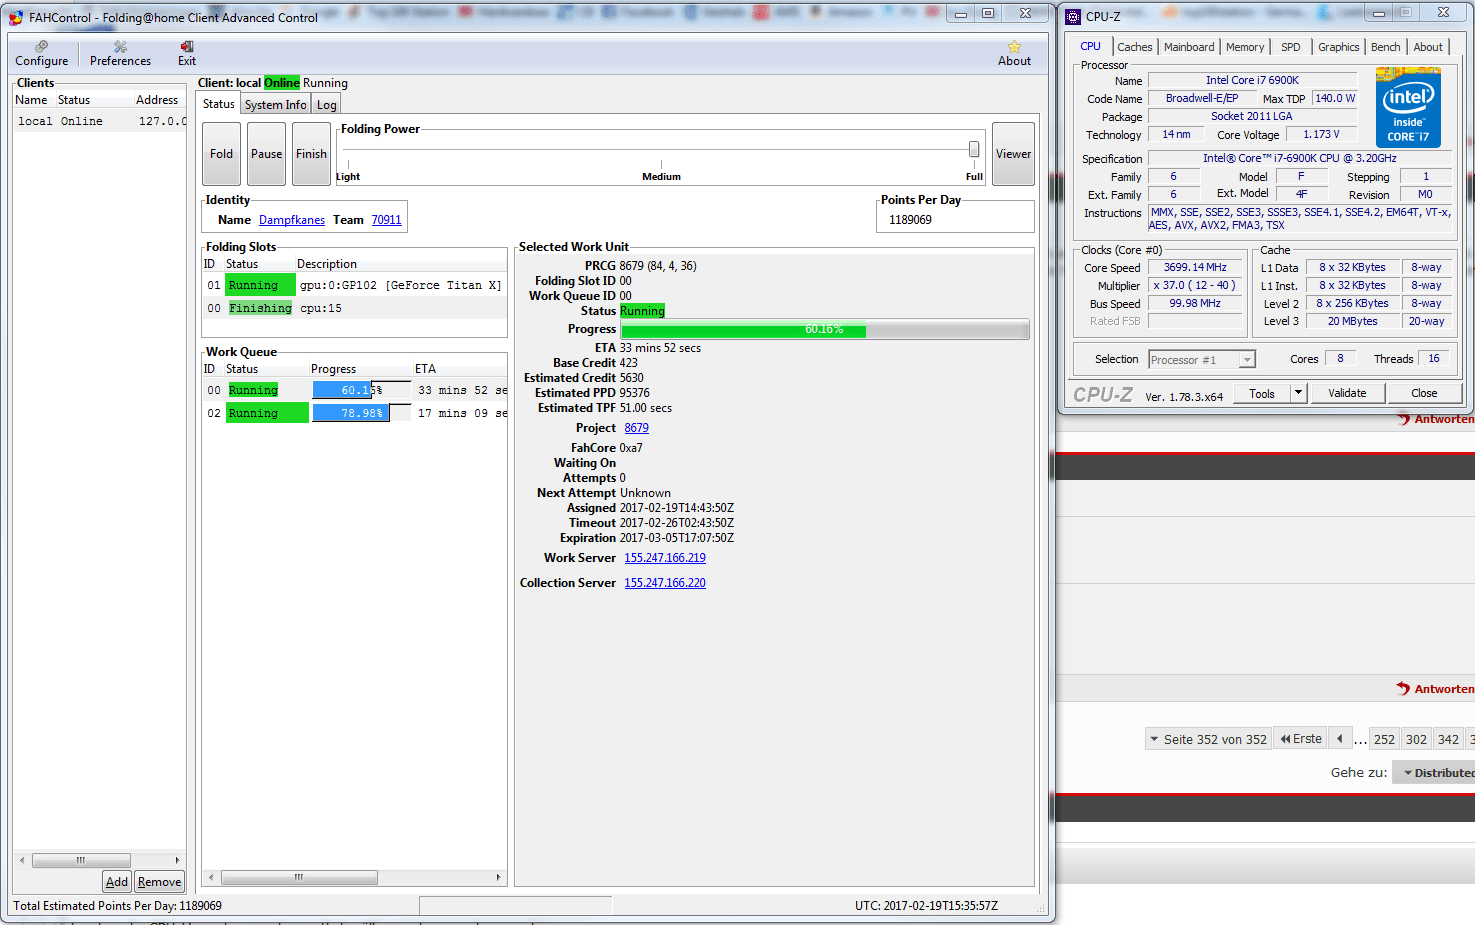Click the UTC time in the status bar

click(x=926, y=906)
